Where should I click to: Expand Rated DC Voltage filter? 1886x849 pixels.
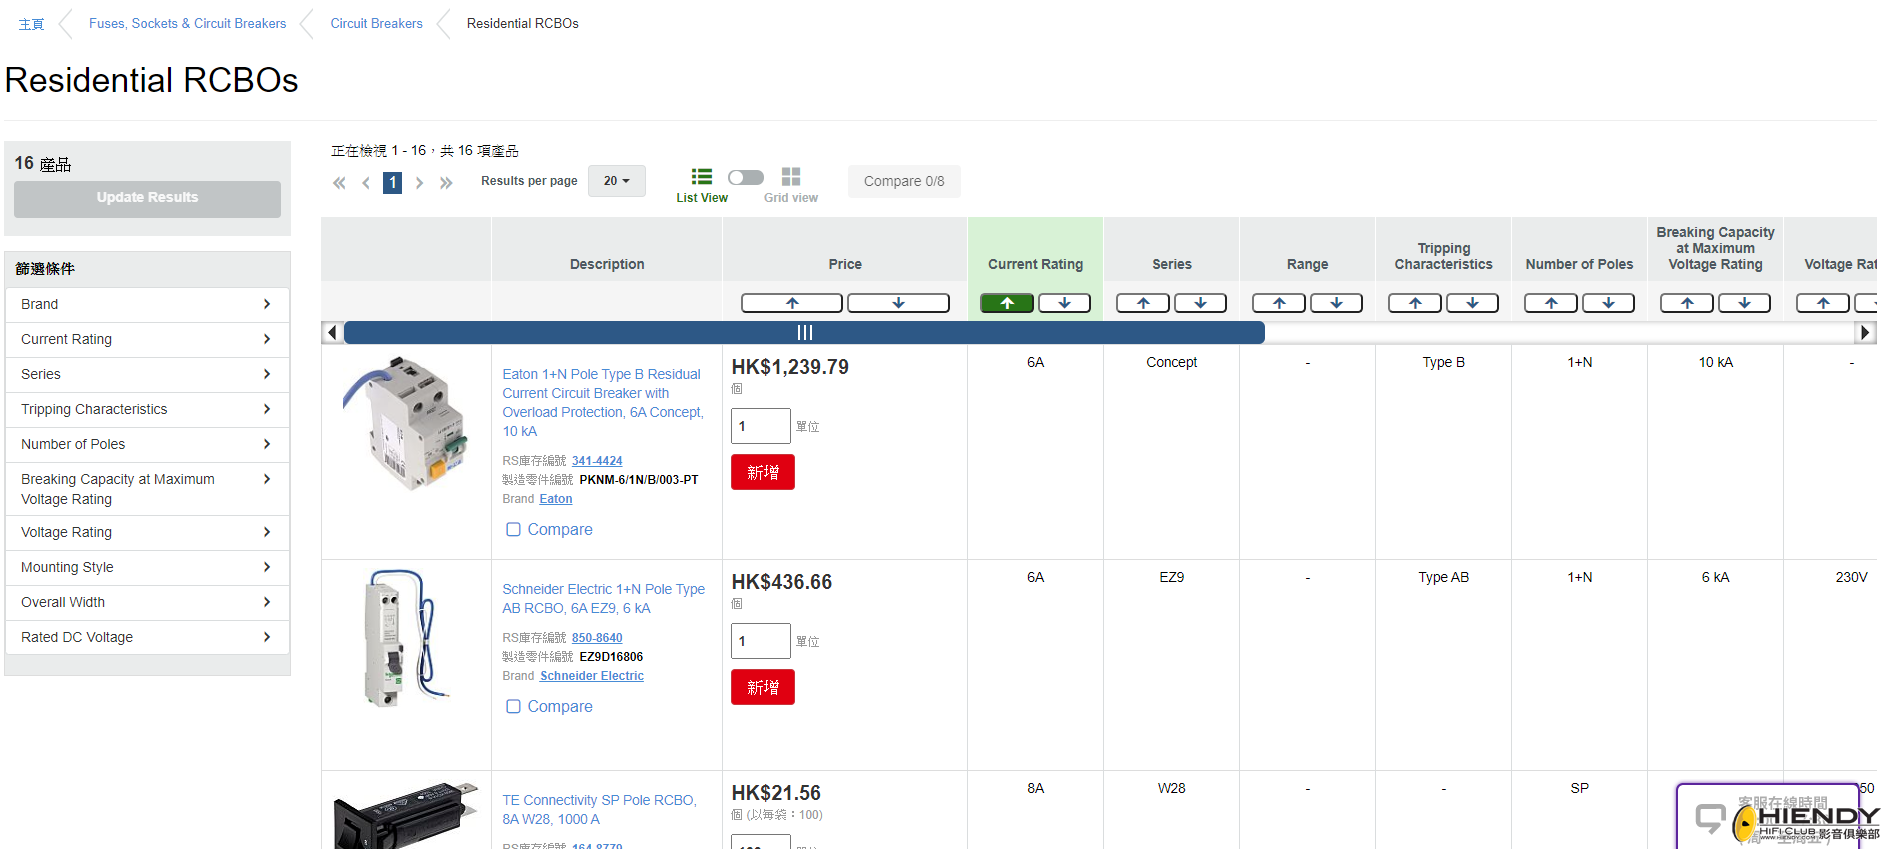(147, 638)
